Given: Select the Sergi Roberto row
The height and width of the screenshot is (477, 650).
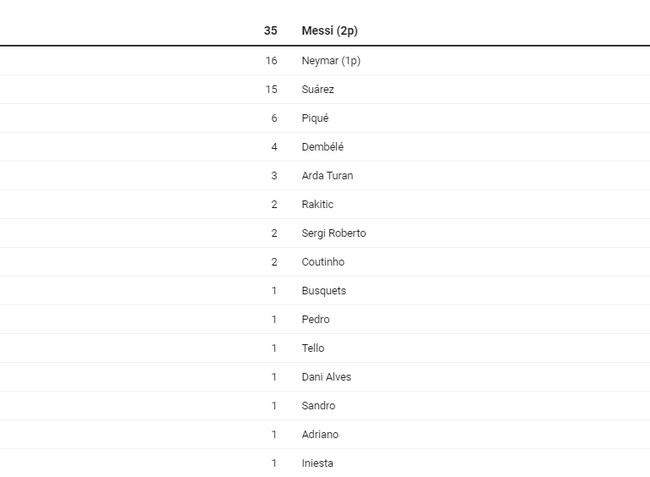Looking at the screenshot, I should coord(333,233).
